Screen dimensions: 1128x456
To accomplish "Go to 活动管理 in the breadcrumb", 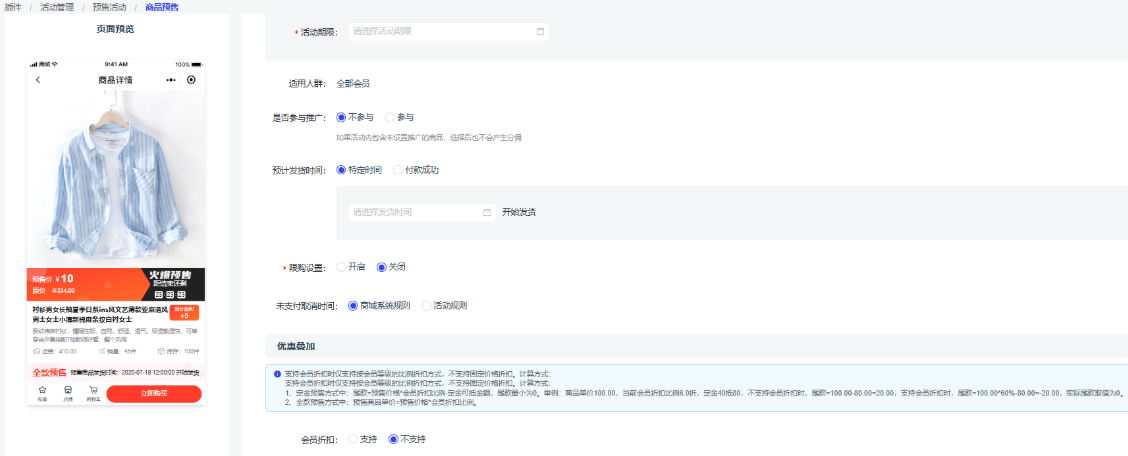I will [x=57, y=7].
